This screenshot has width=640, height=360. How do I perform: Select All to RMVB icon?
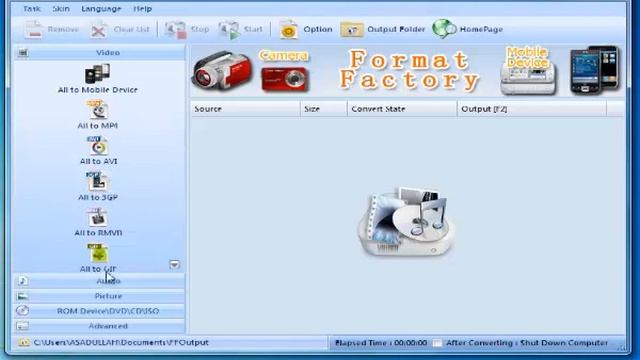coord(98,217)
